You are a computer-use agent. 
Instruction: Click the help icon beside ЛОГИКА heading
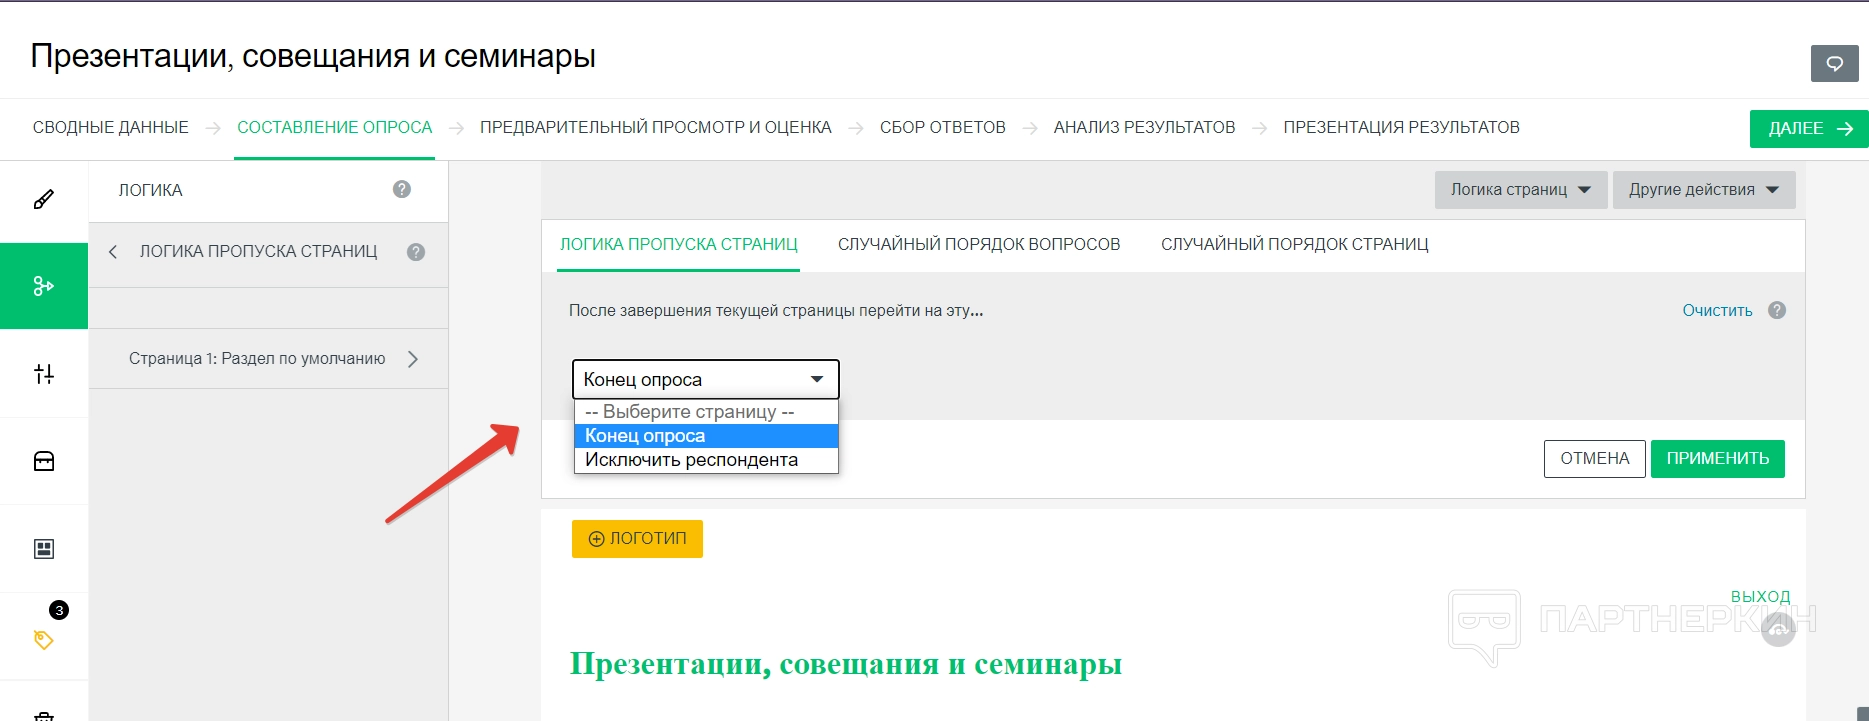point(402,189)
